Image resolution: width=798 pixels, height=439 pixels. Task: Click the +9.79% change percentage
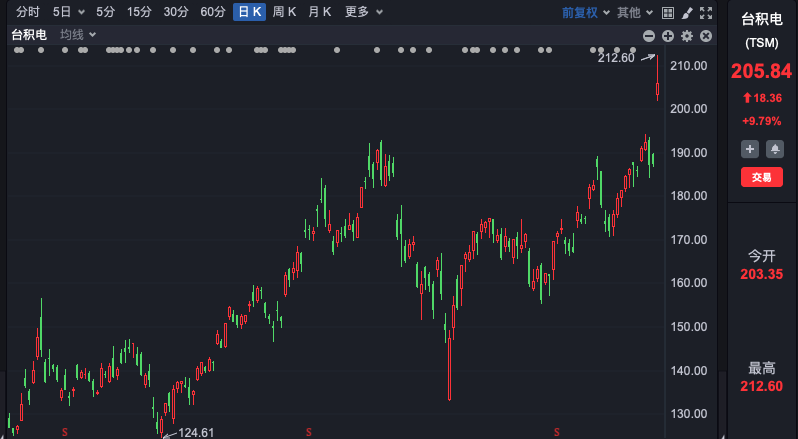coord(761,121)
